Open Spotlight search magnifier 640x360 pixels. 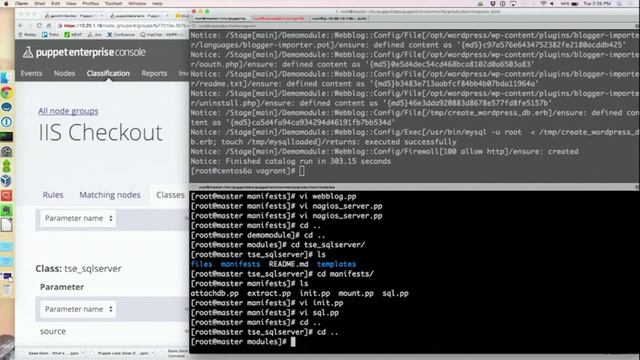pos(620,3)
